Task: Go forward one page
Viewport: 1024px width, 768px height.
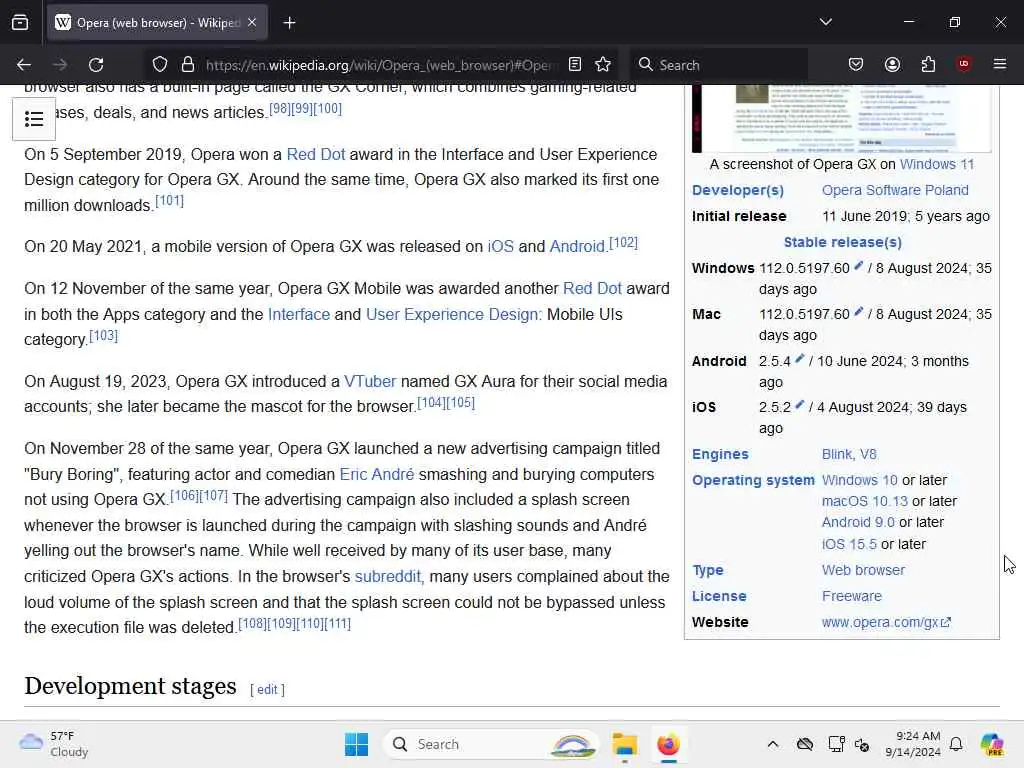Action: [x=60, y=65]
